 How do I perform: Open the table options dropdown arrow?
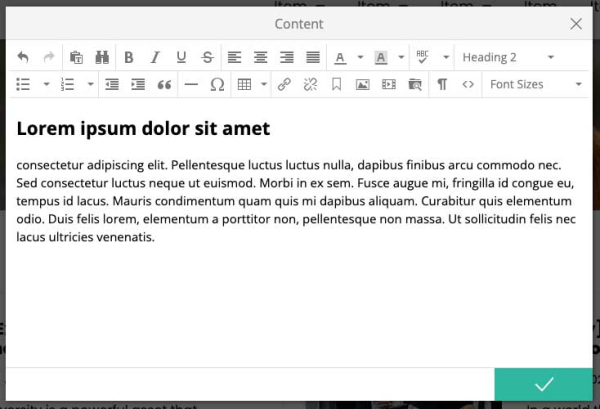pyautogui.click(x=264, y=84)
